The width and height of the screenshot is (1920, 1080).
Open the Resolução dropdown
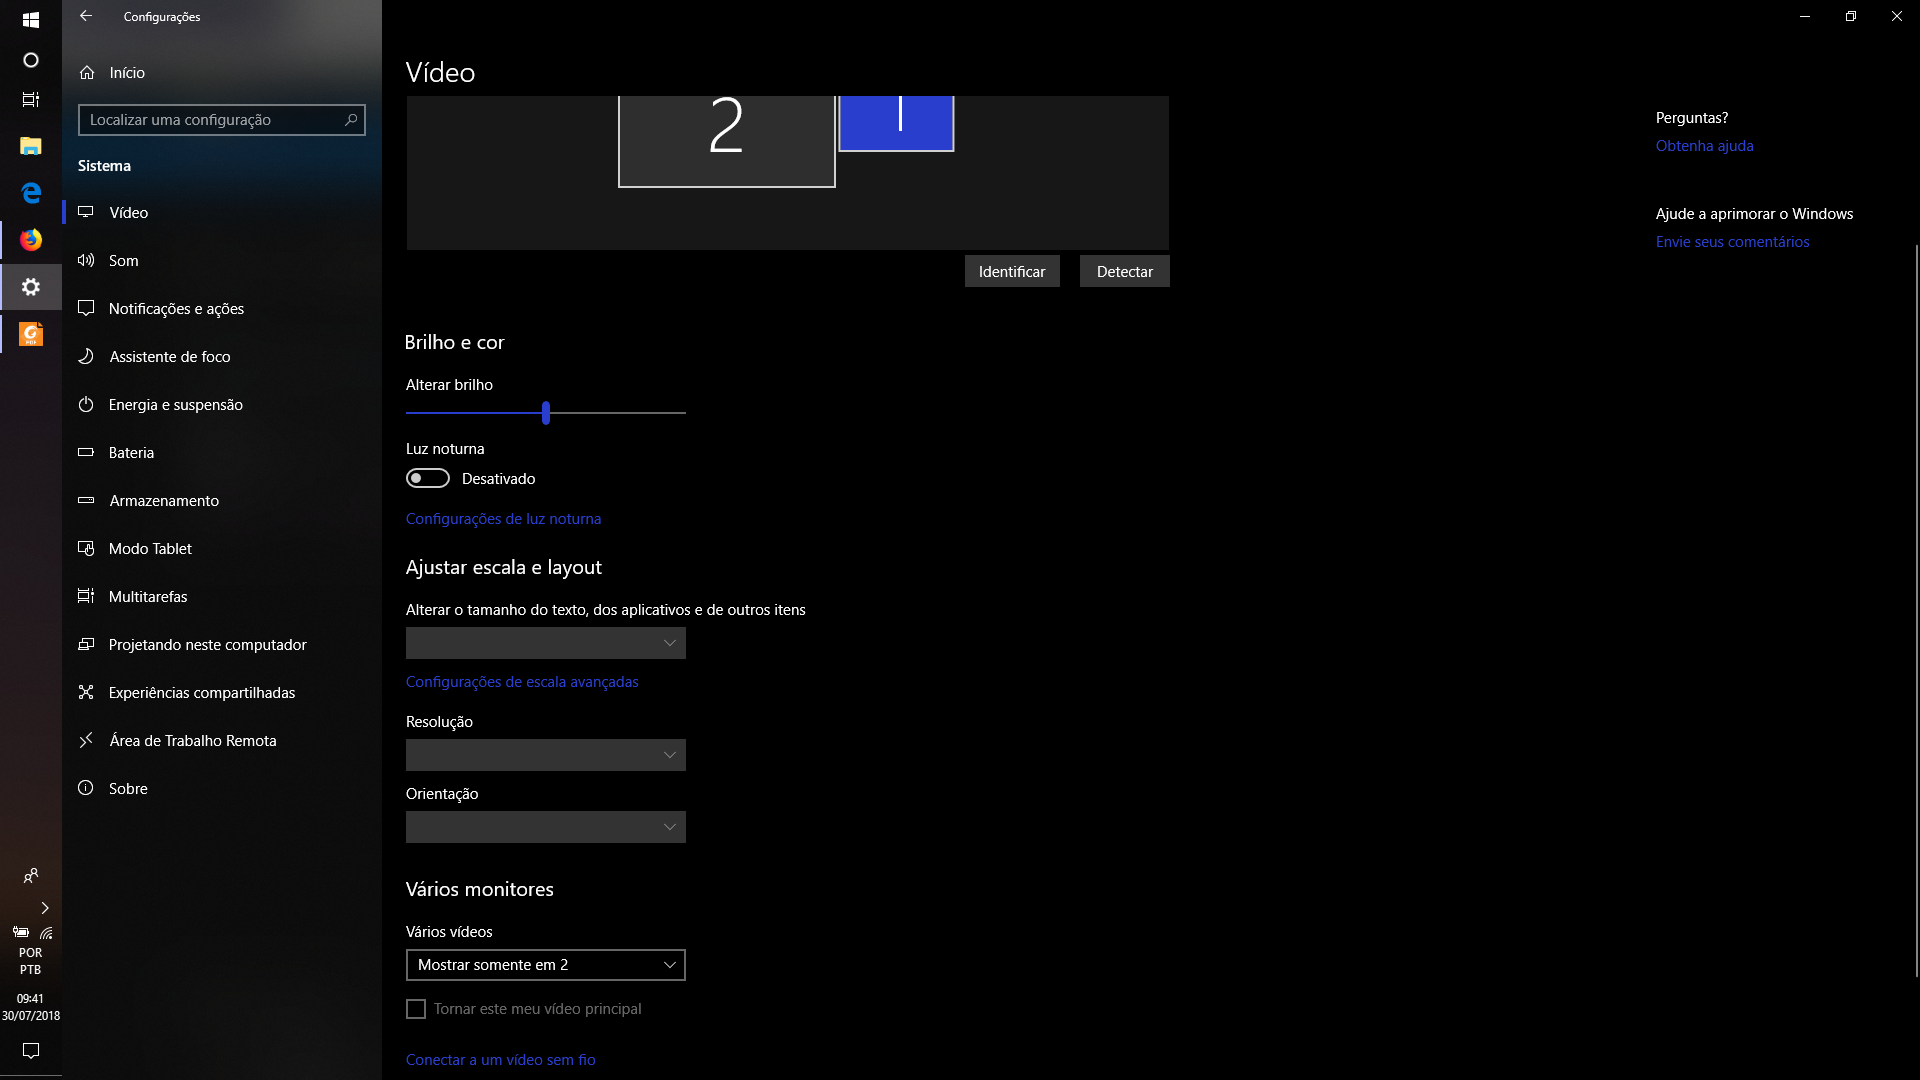point(546,755)
